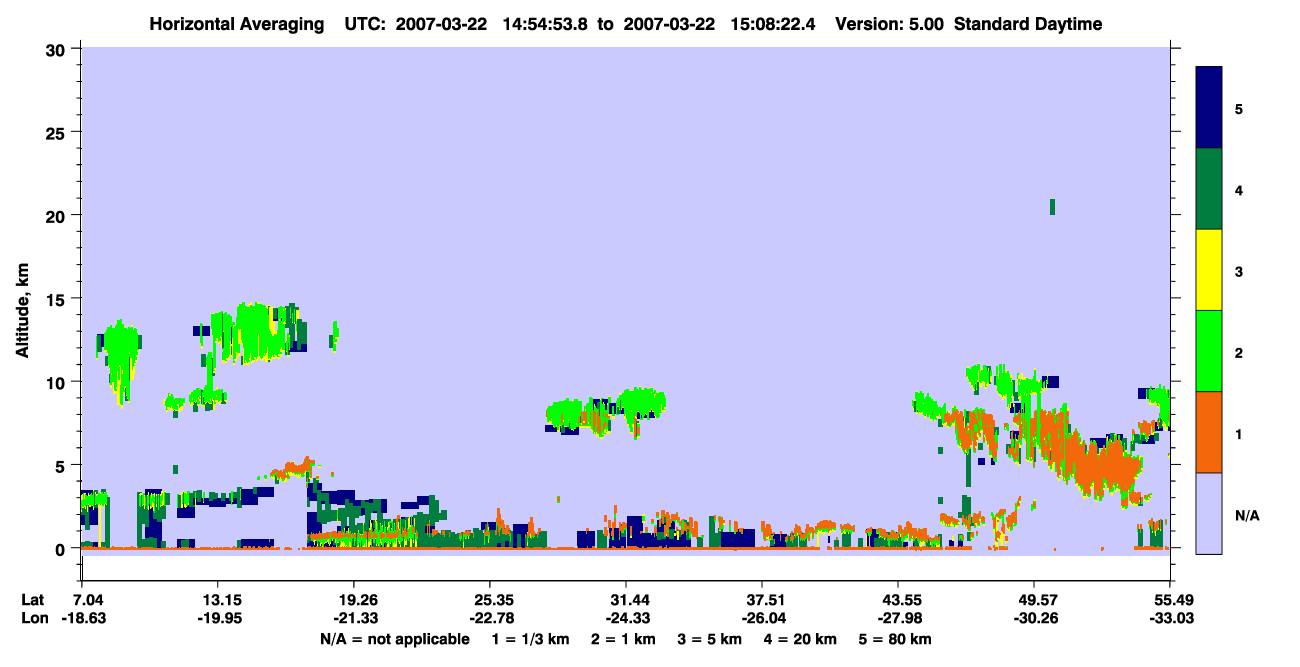The width and height of the screenshot is (1300, 667).
Task: Click the green cloud centered near latitude 31.44
Action: (x=640, y=405)
